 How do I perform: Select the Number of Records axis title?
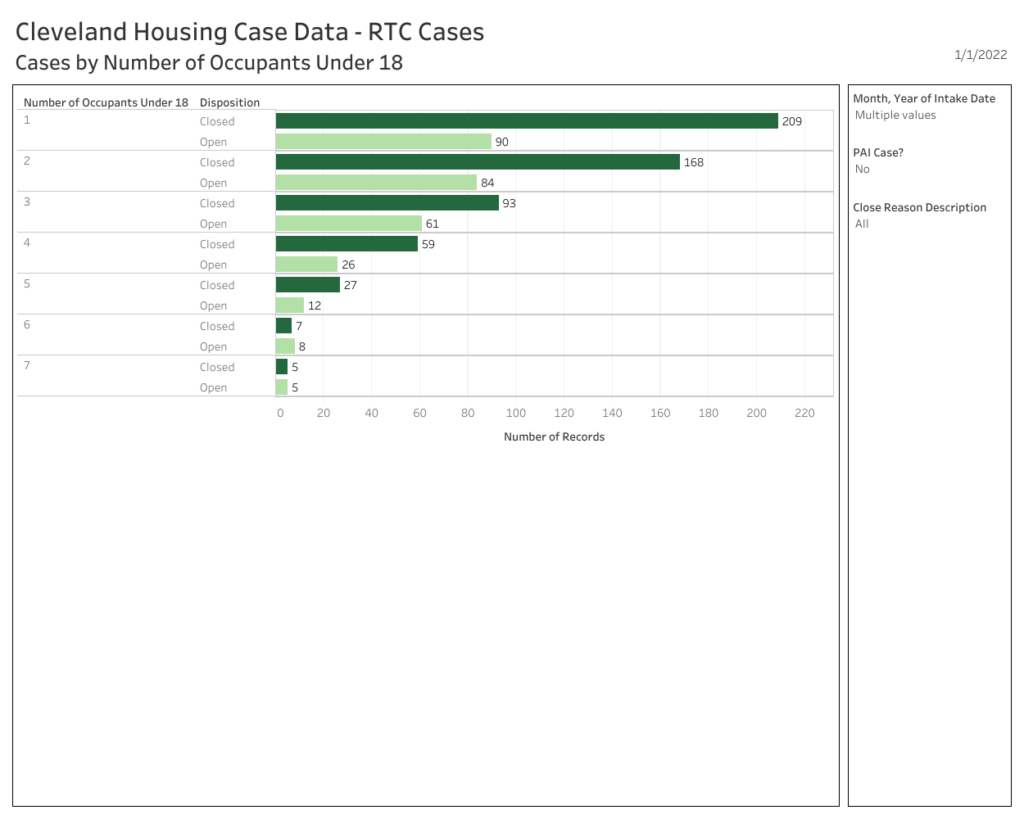pos(554,437)
